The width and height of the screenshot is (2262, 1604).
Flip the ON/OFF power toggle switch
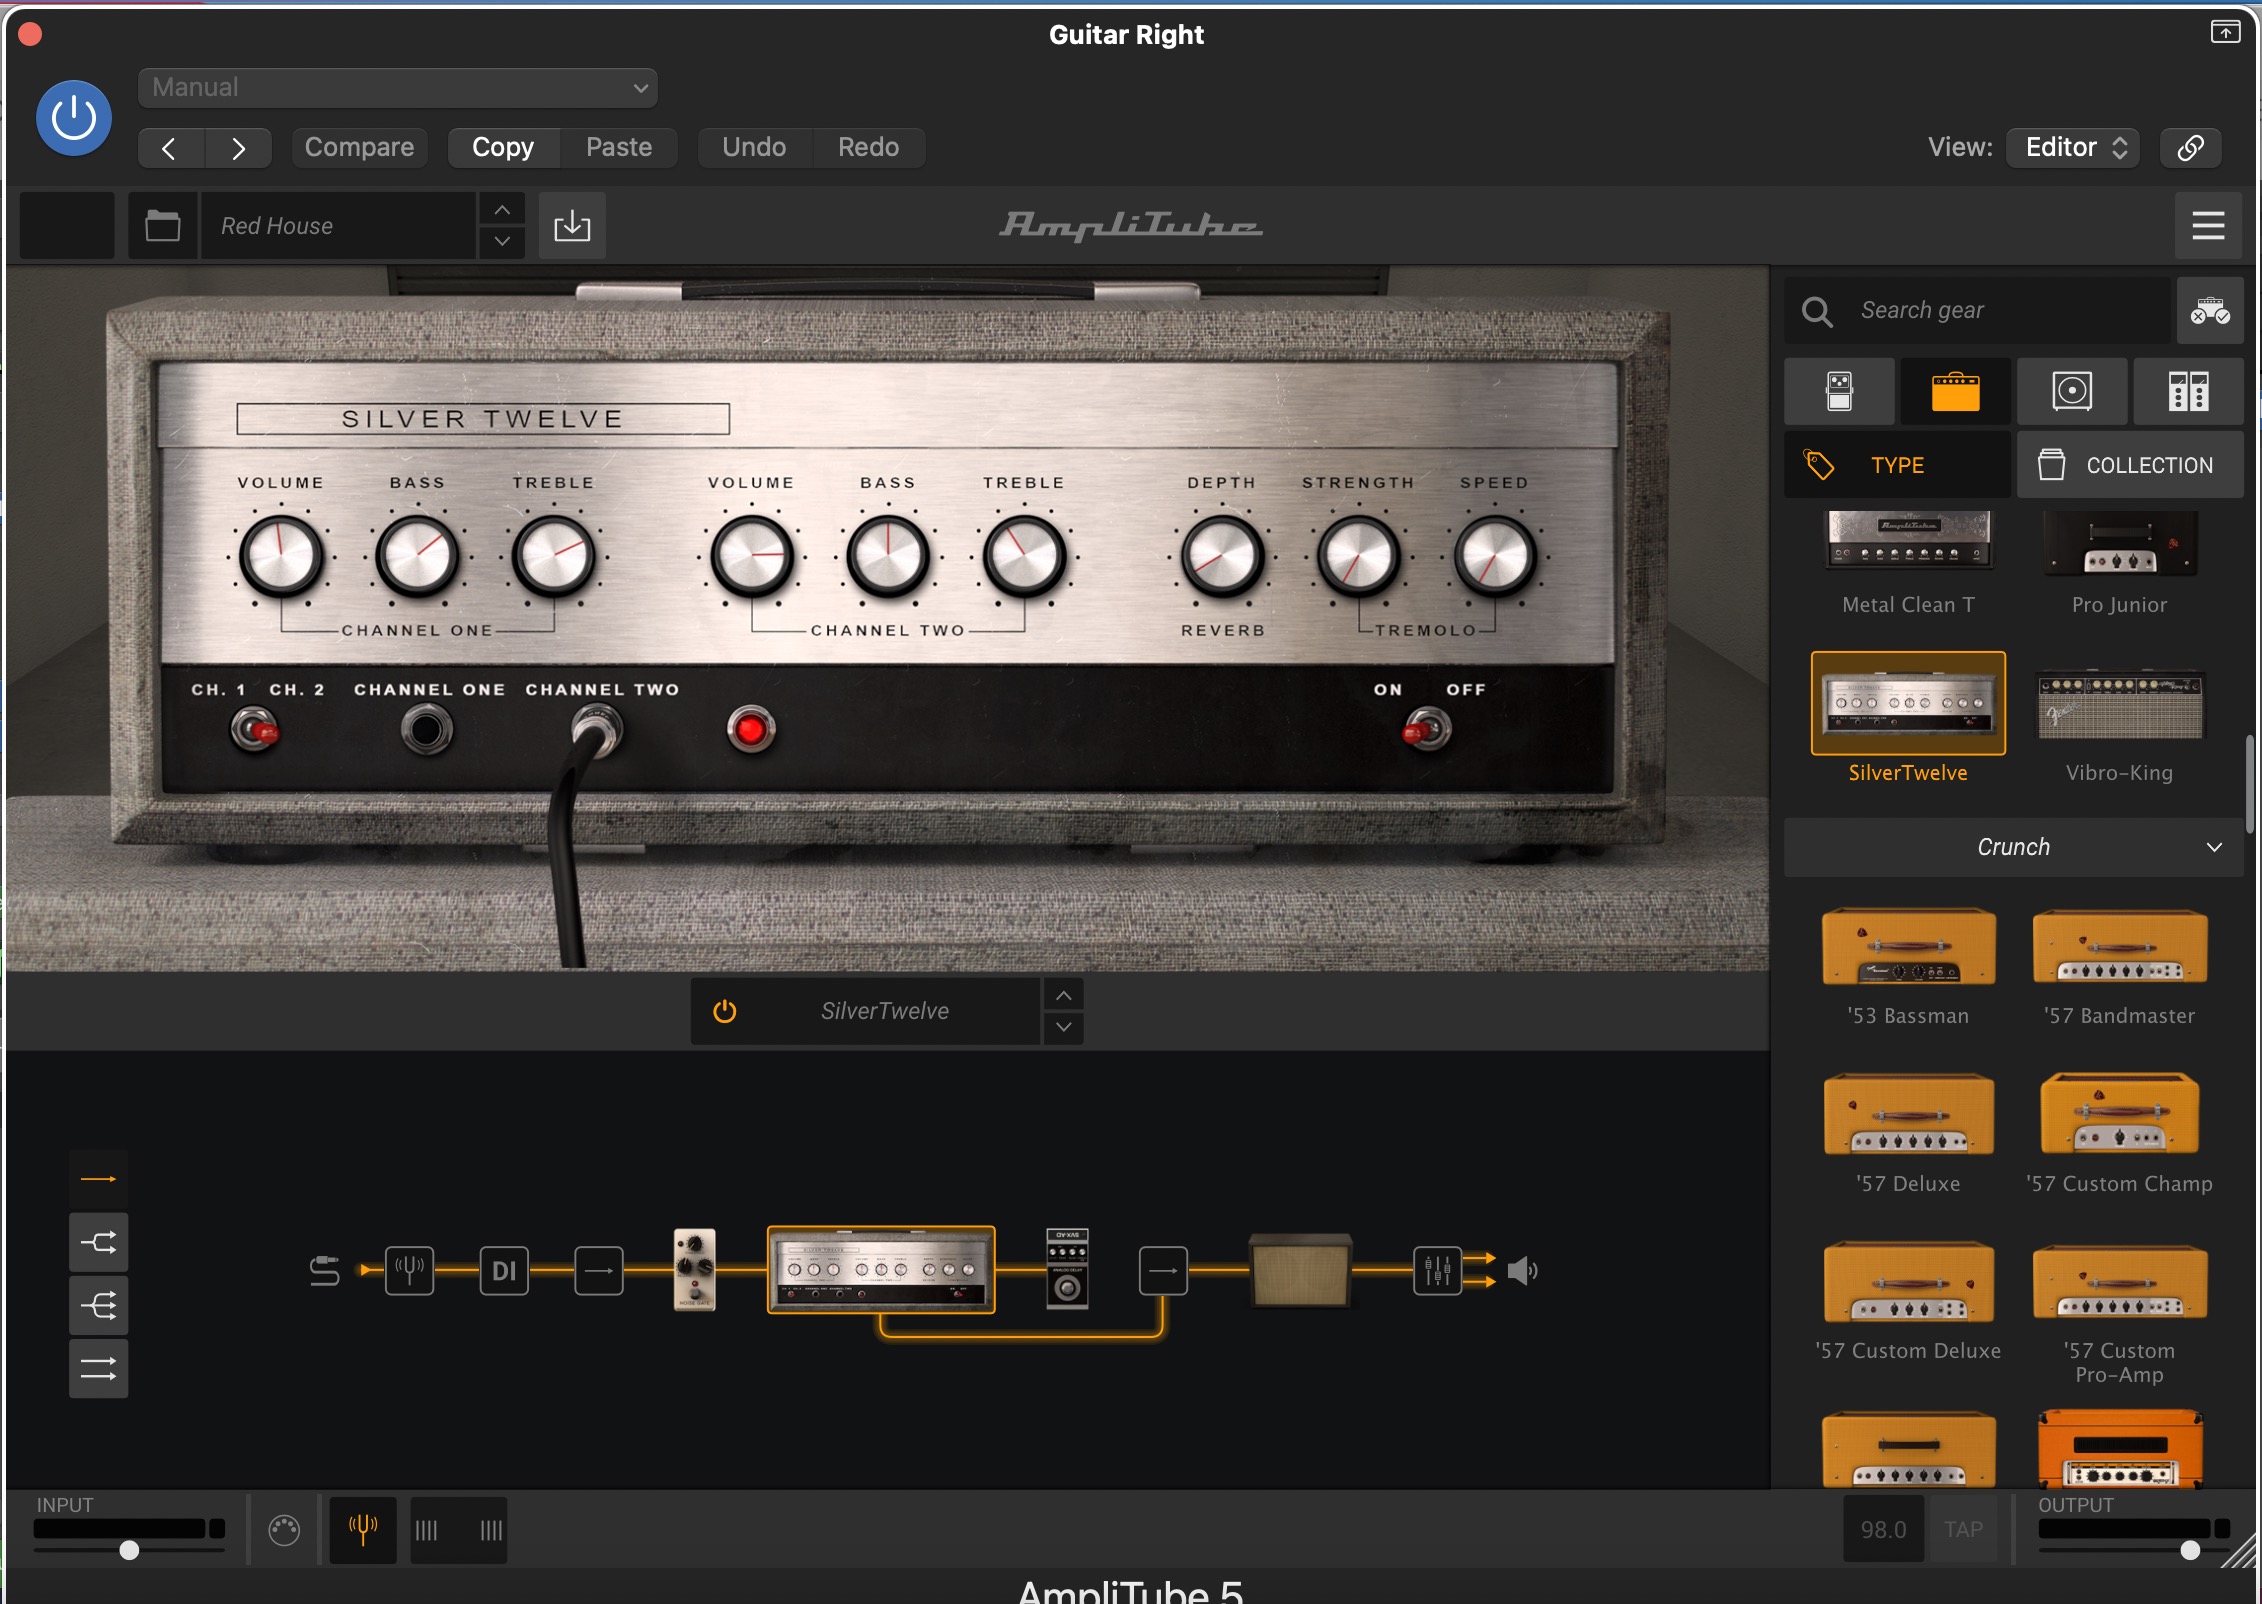(x=1426, y=730)
